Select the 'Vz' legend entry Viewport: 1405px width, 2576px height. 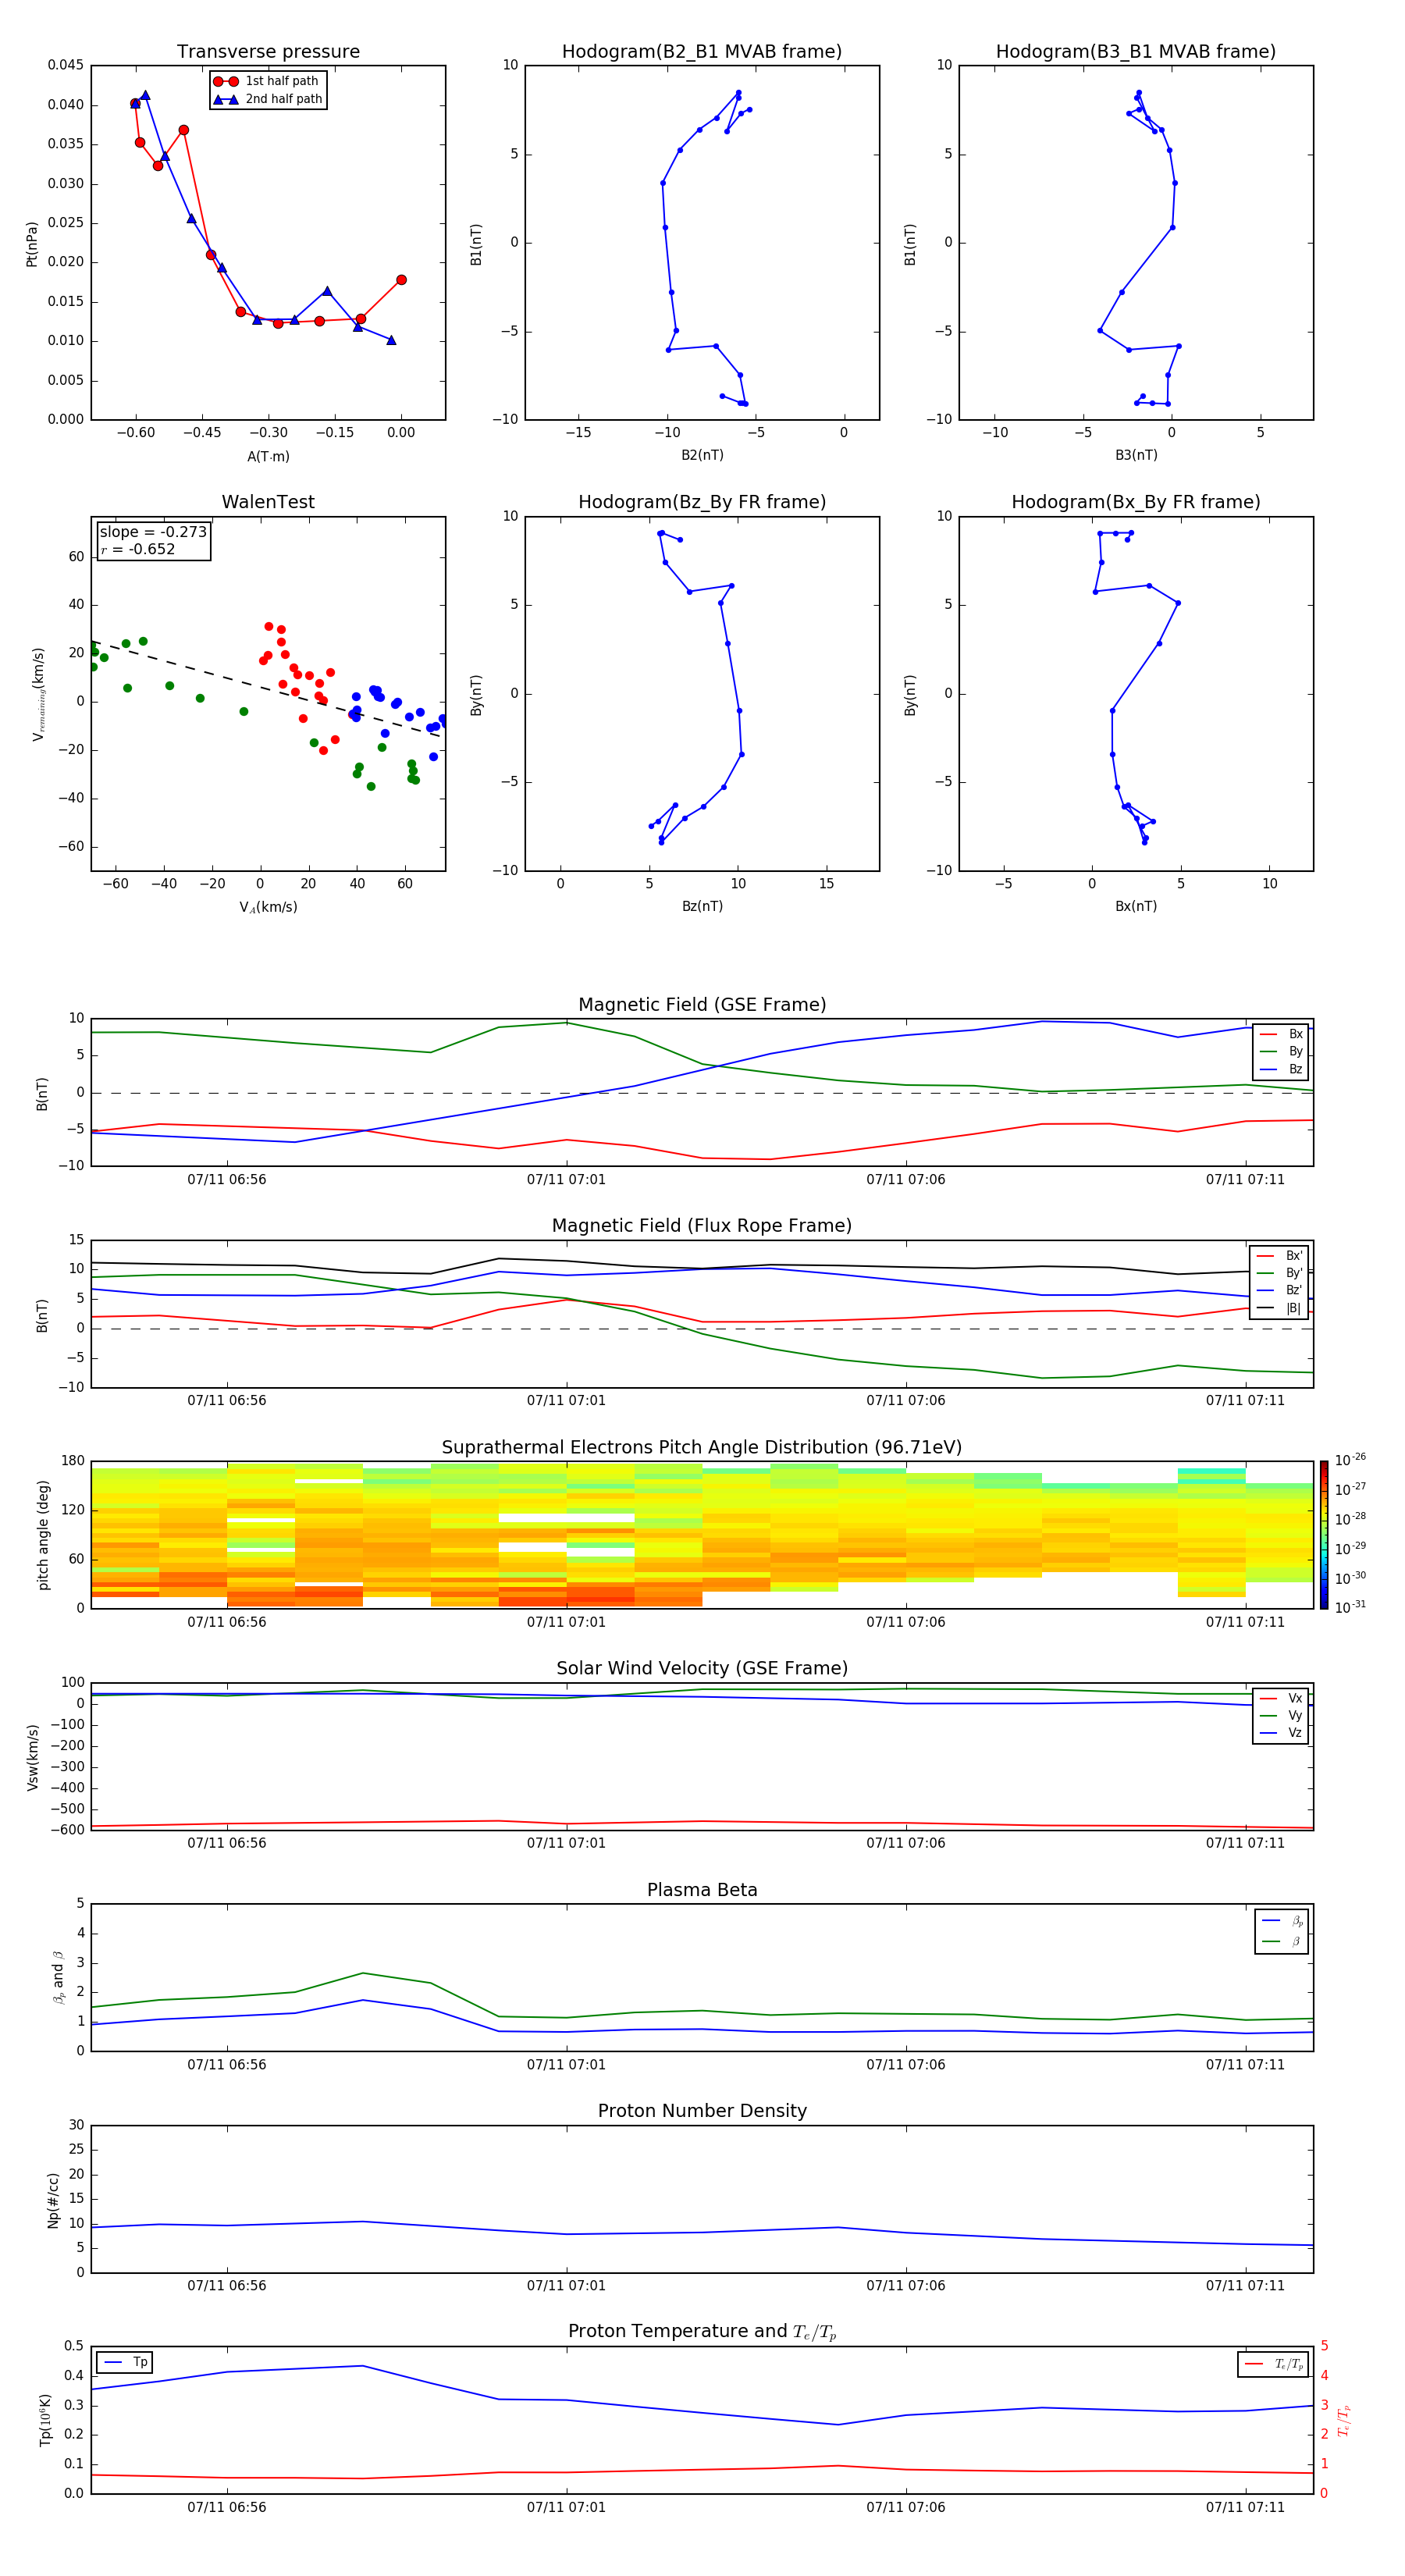click(1281, 1733)
